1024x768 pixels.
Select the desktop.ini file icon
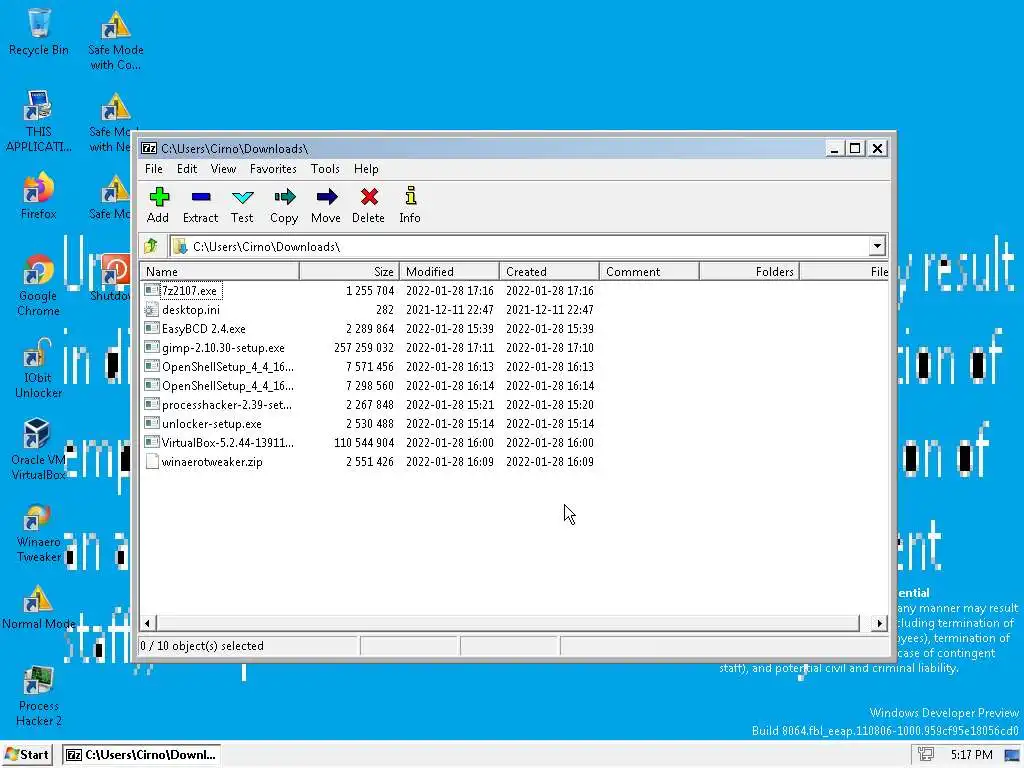(152, 309)
